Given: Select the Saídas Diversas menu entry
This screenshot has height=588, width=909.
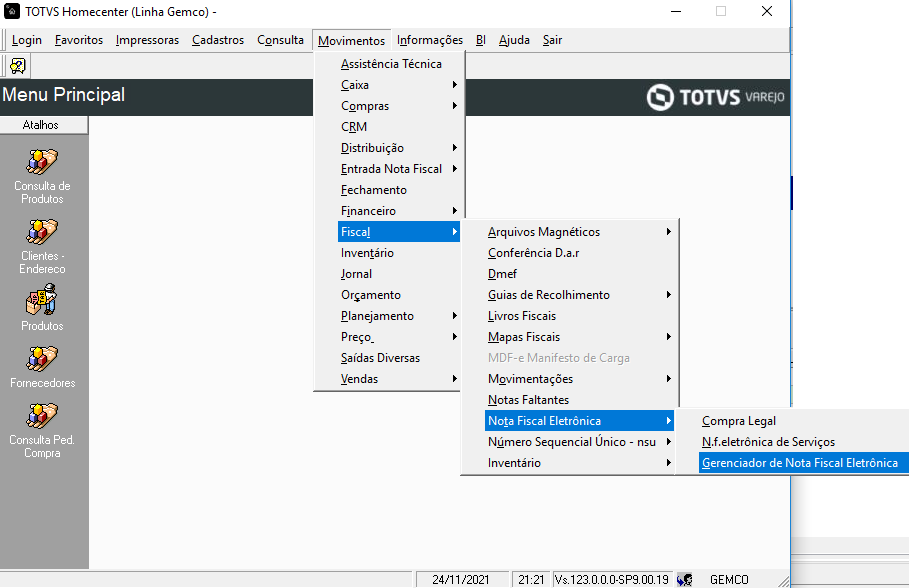Looking at the screenshot, I should 399,358.
